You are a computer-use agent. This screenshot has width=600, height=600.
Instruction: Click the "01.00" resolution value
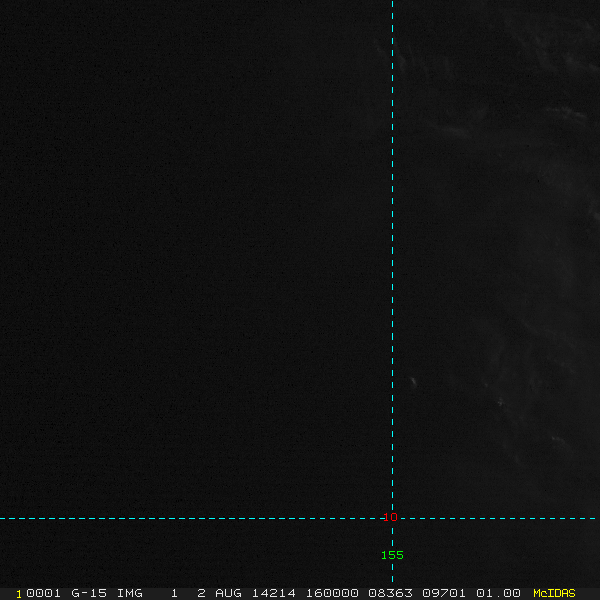coord(498,593)
